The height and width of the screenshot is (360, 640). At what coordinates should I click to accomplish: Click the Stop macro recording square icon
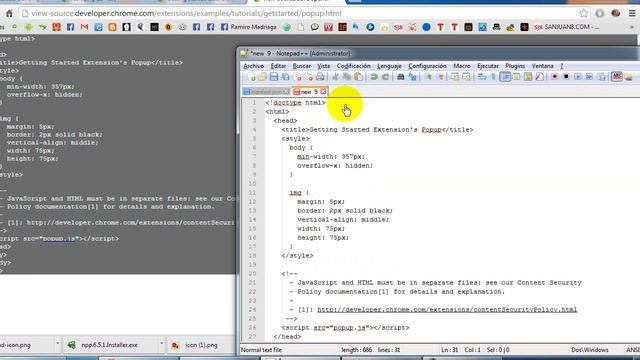(566, 77)
